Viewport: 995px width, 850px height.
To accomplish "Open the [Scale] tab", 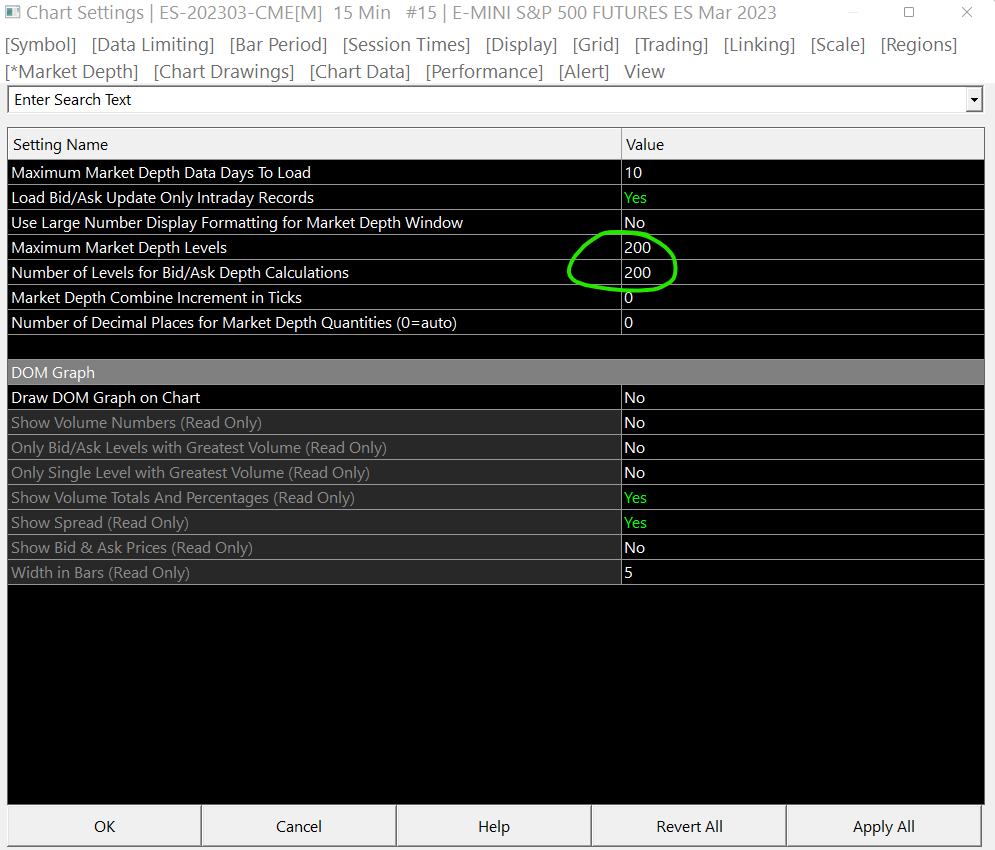I will (x=838, y=45).
